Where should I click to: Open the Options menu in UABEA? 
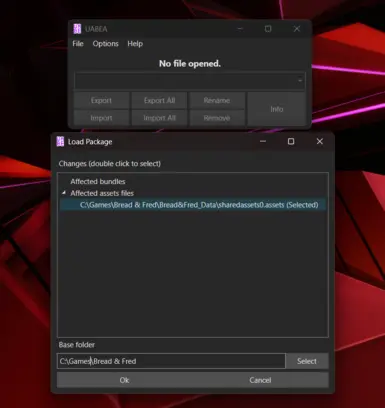click(105, 44)
